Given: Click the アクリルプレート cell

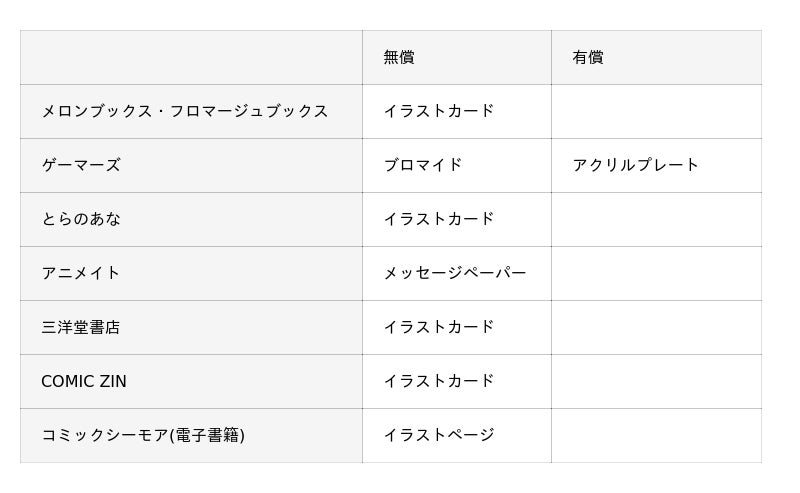Looking at the screenshot, I should click(x=636, y=165).
